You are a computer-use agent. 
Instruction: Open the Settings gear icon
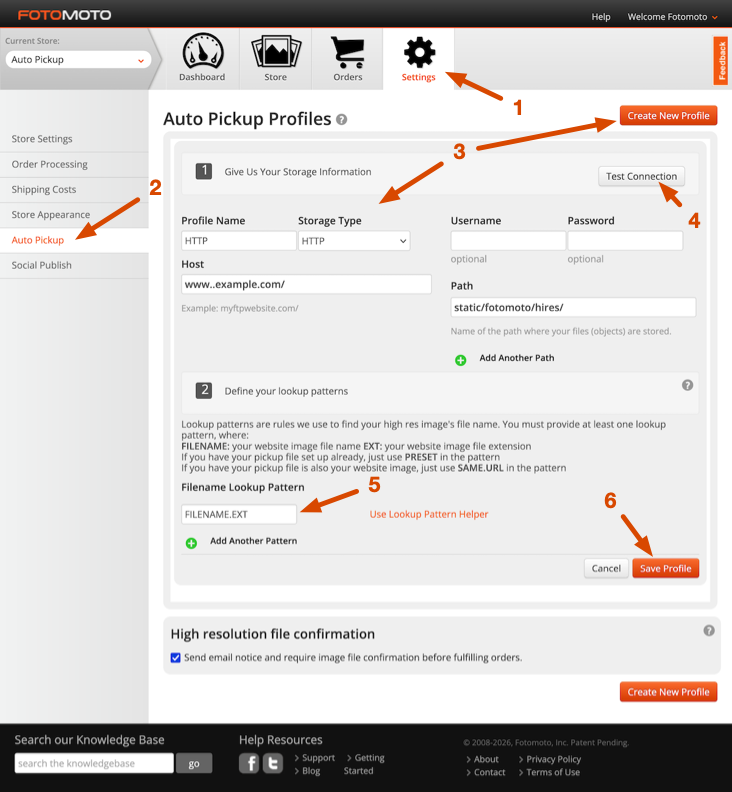point(419,52)
